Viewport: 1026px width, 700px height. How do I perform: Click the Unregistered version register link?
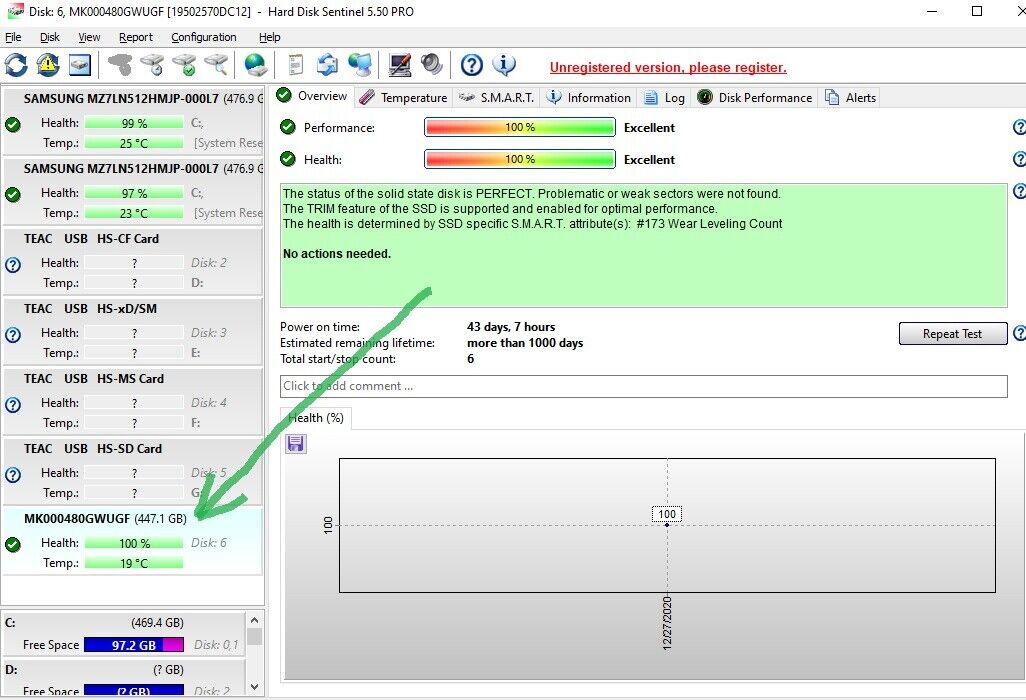coord(668,67)
